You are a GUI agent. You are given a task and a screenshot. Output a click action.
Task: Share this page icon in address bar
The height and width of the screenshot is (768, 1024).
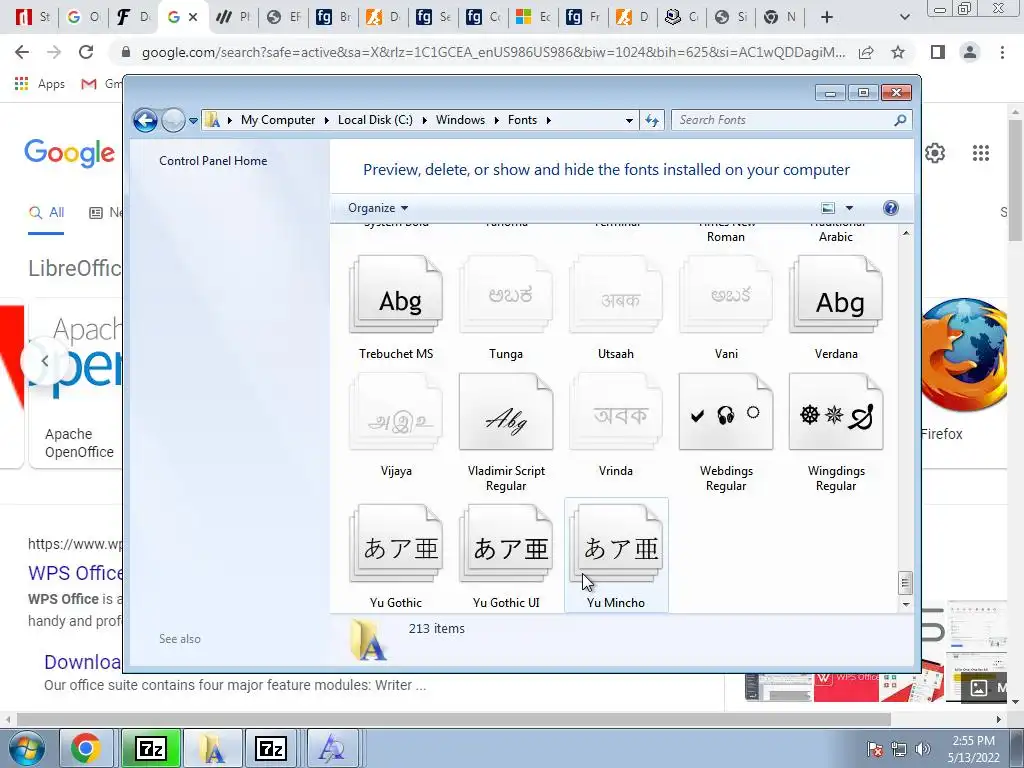866,52
